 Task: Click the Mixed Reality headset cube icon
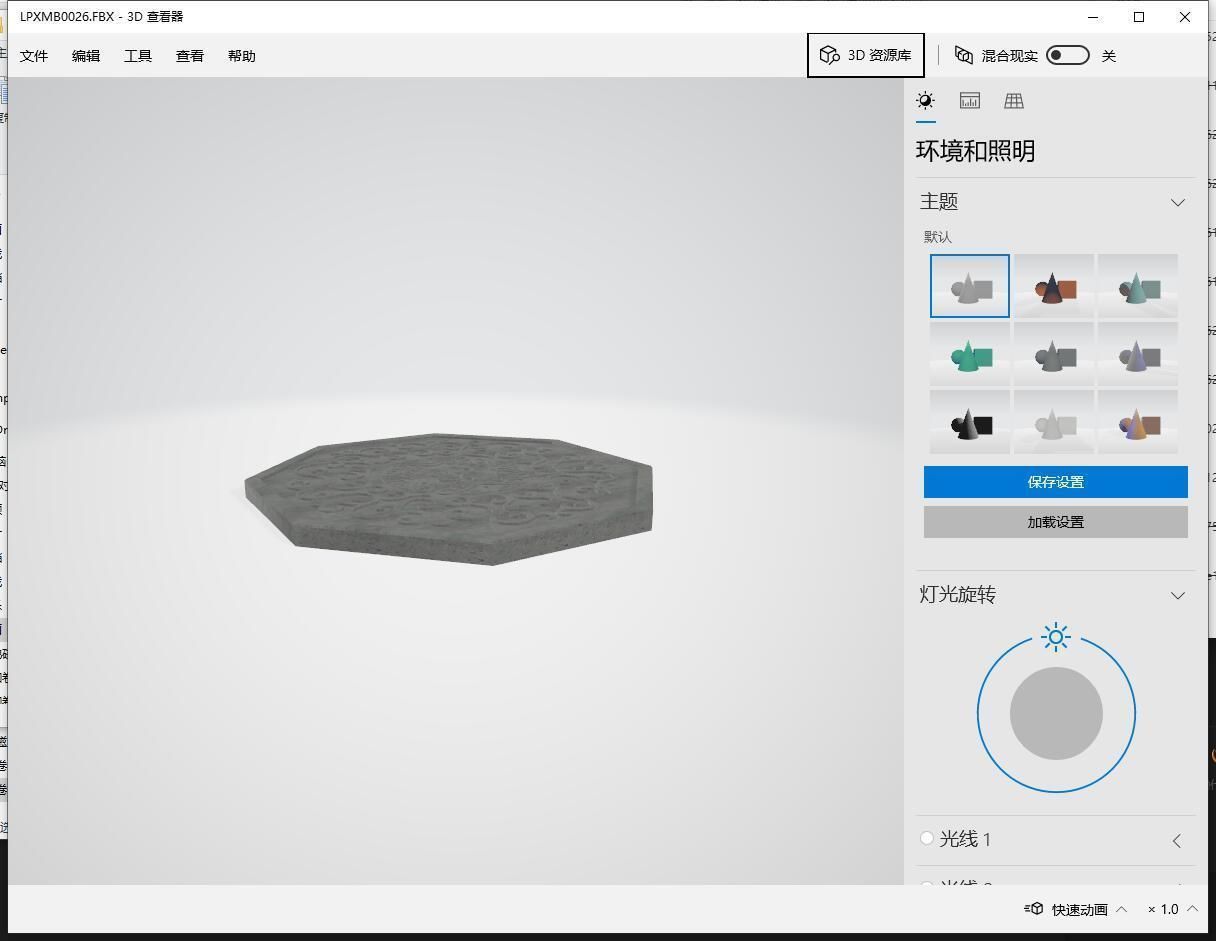(x=964, y=55)
